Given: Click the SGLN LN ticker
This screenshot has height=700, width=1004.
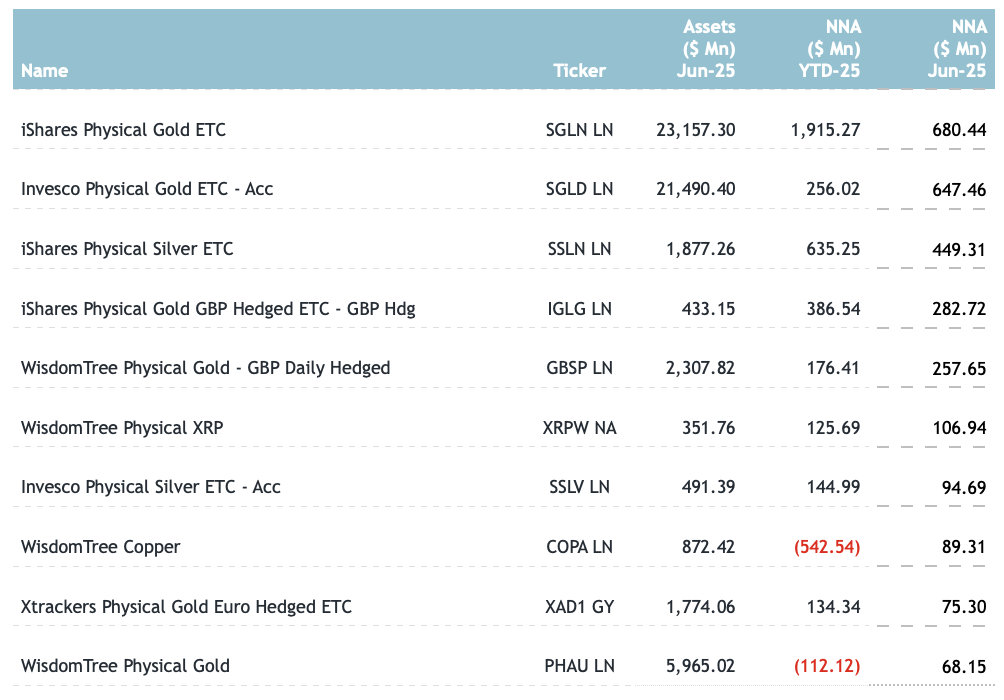Looking at the screenshot, I should (x=580, y=130).
